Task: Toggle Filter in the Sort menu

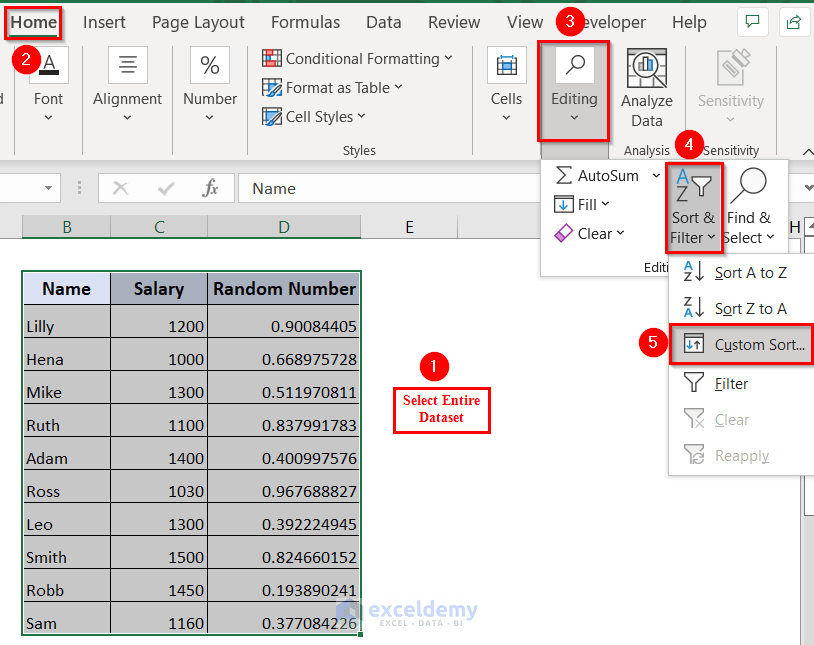Action: 731,383
